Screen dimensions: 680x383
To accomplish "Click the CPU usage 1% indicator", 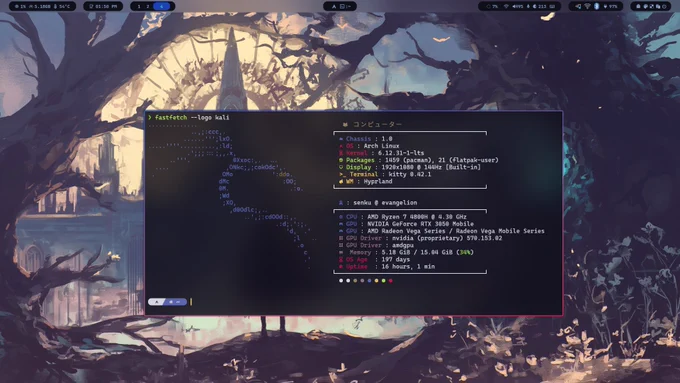I will (20, 6).
